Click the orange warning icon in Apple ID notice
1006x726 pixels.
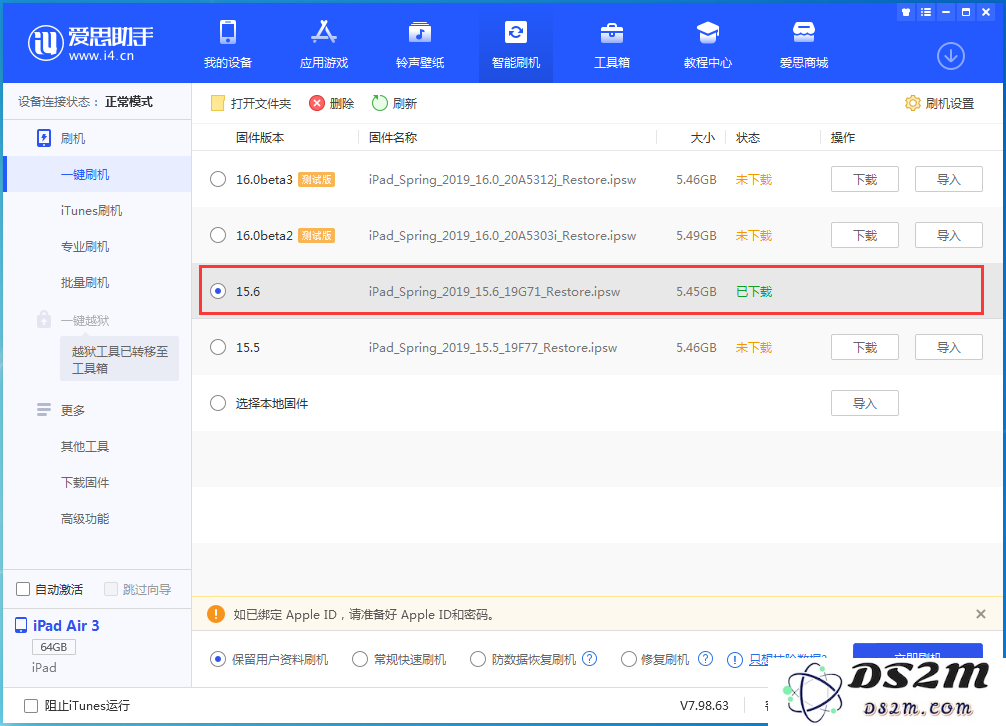(x=216, y=614)
